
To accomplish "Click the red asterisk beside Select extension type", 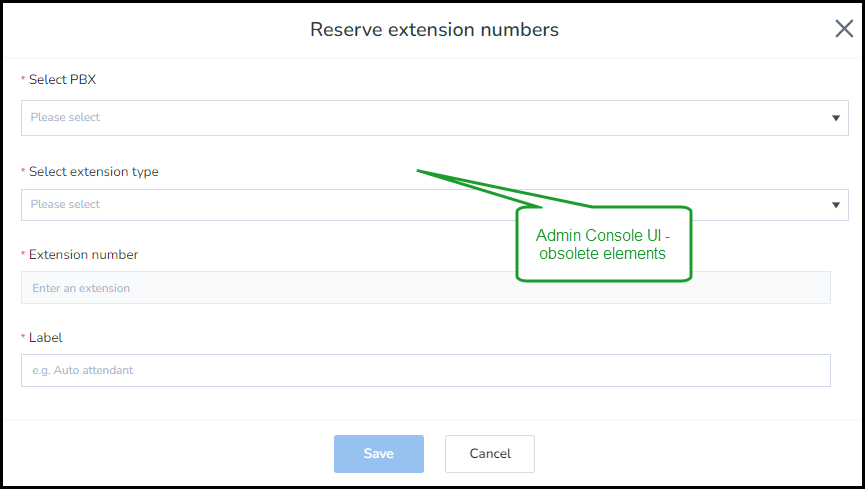I will point(23,171).
